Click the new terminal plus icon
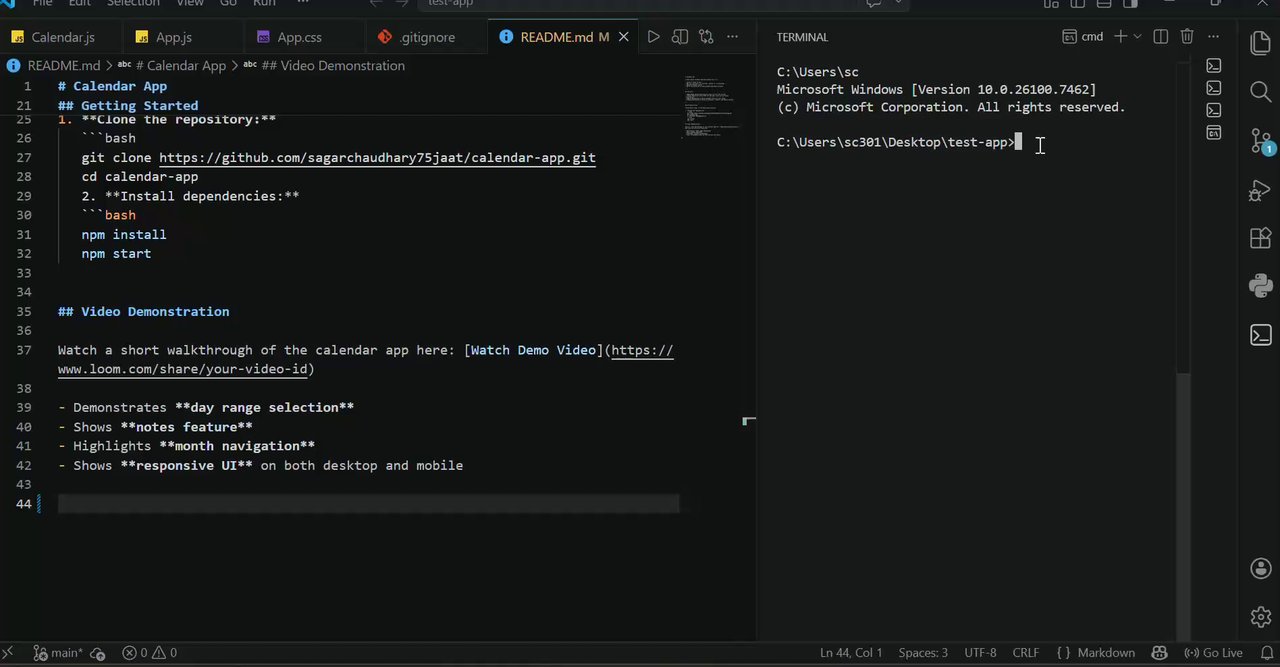Screen dimensions: 1280x667 pos(1120,37)
